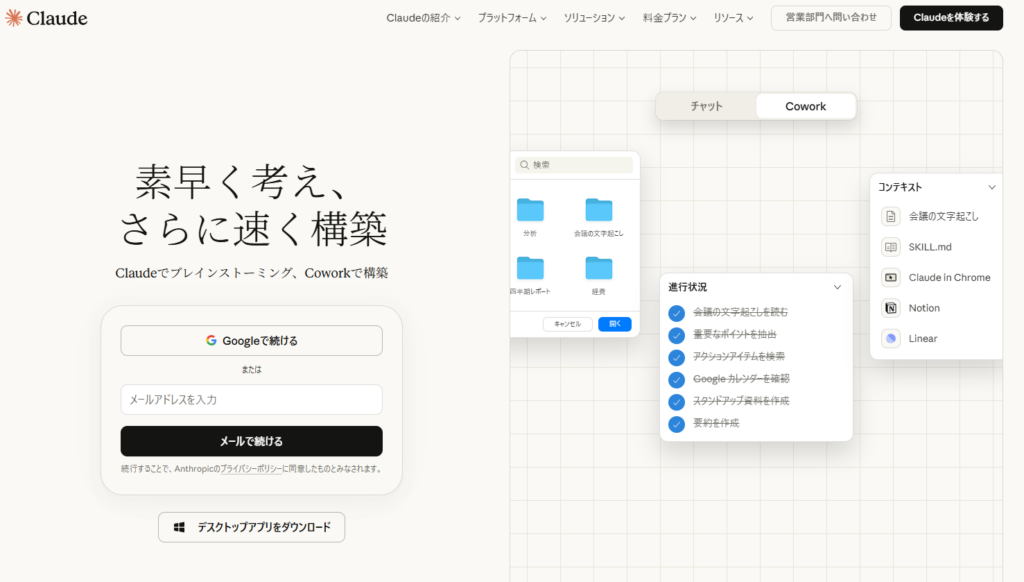This screenshot has width=1024, height=582.
Task: Toggle the Google カレンダーを確認 checkbox
Action: (677, 379)
